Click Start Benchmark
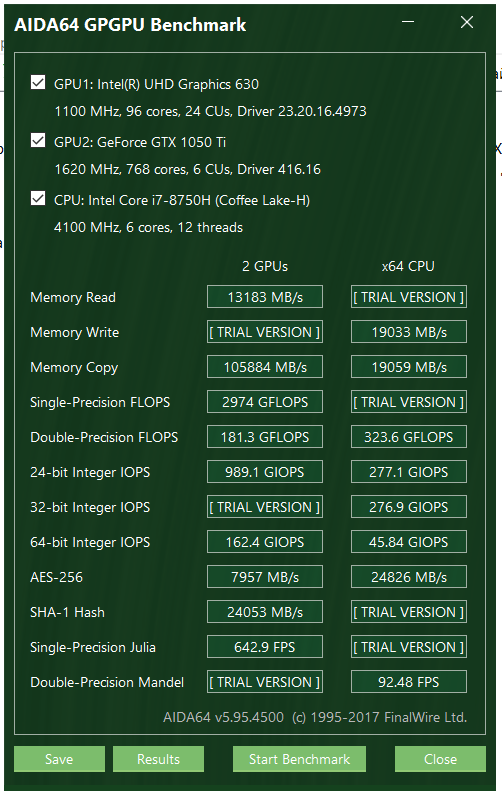 click(x=299, y=759)
